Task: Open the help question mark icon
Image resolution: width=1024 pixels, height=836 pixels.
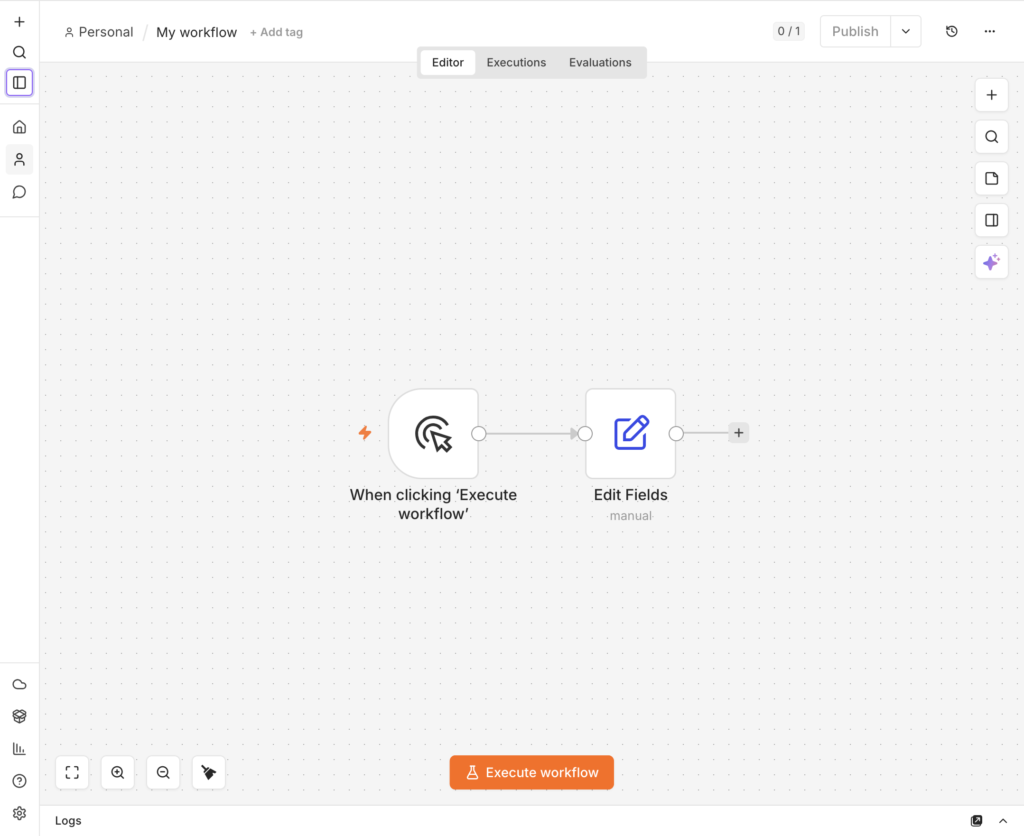Action: tap(20, 781)
